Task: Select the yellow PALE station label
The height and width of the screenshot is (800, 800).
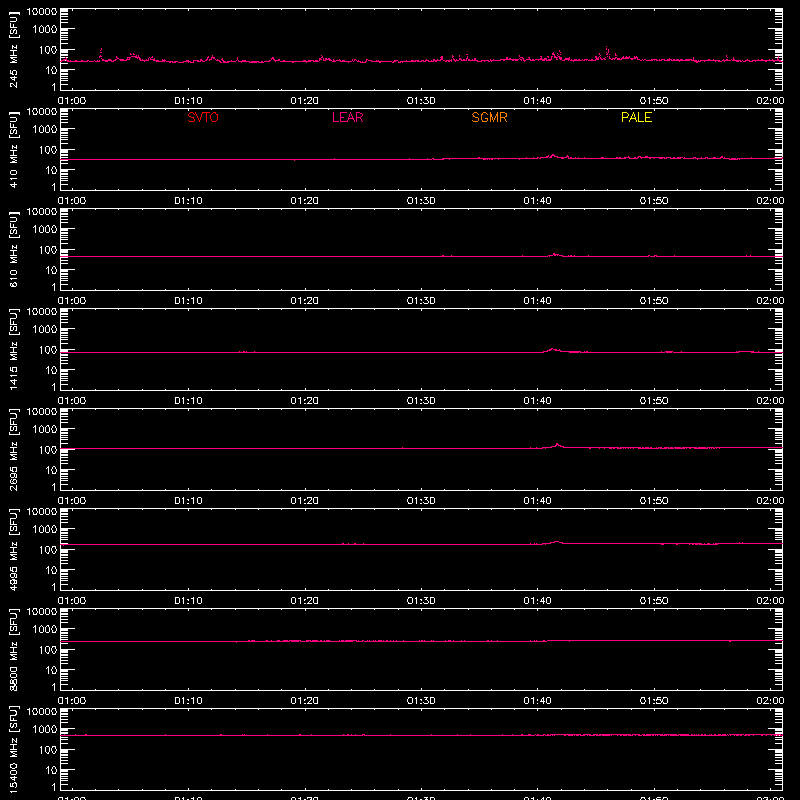Action: [636, 117]
